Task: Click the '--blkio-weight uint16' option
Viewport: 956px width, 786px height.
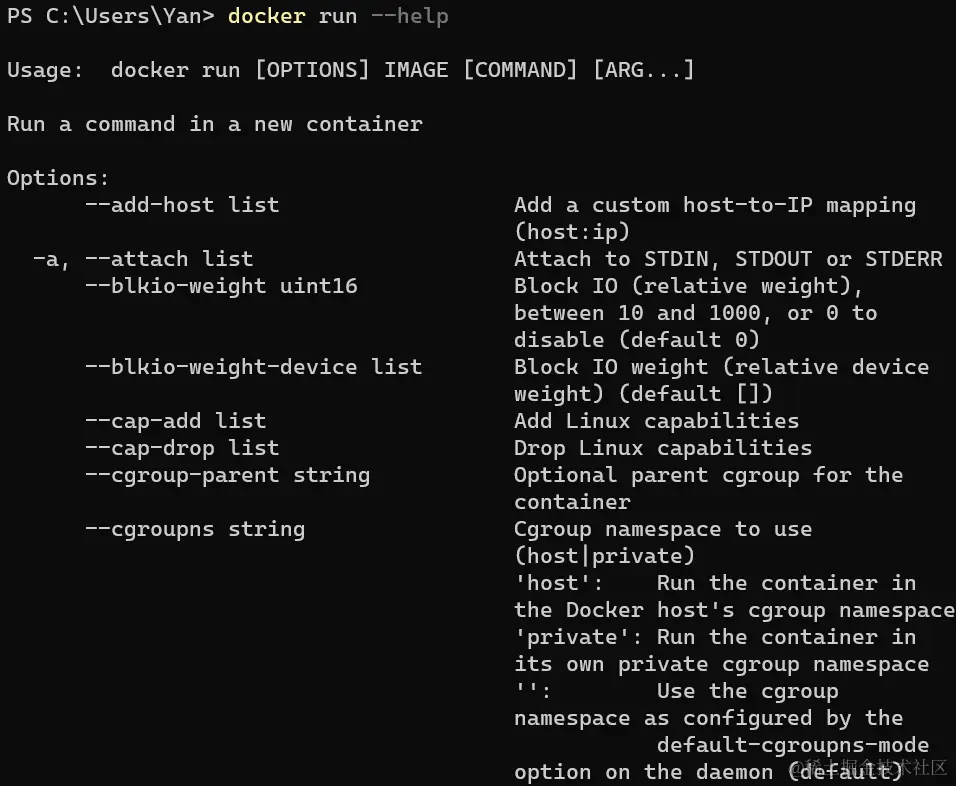Action: (221, 286)
